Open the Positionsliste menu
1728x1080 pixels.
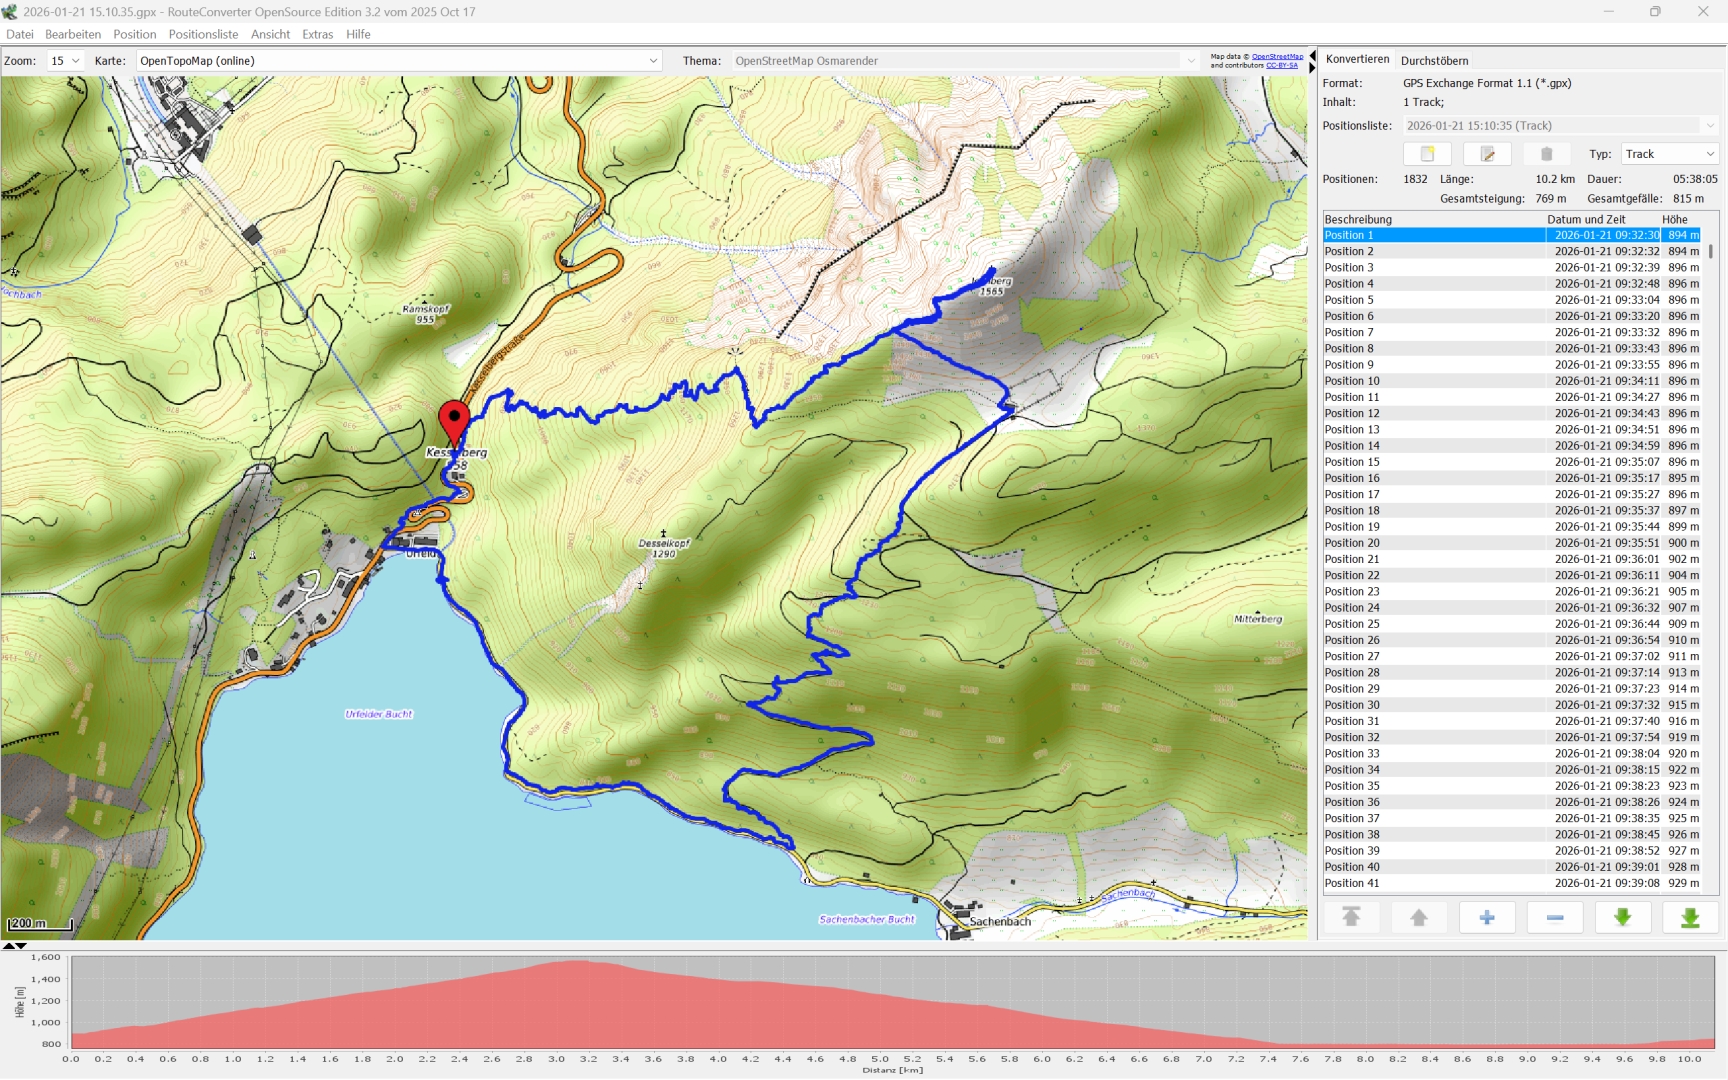click(203, 34)
